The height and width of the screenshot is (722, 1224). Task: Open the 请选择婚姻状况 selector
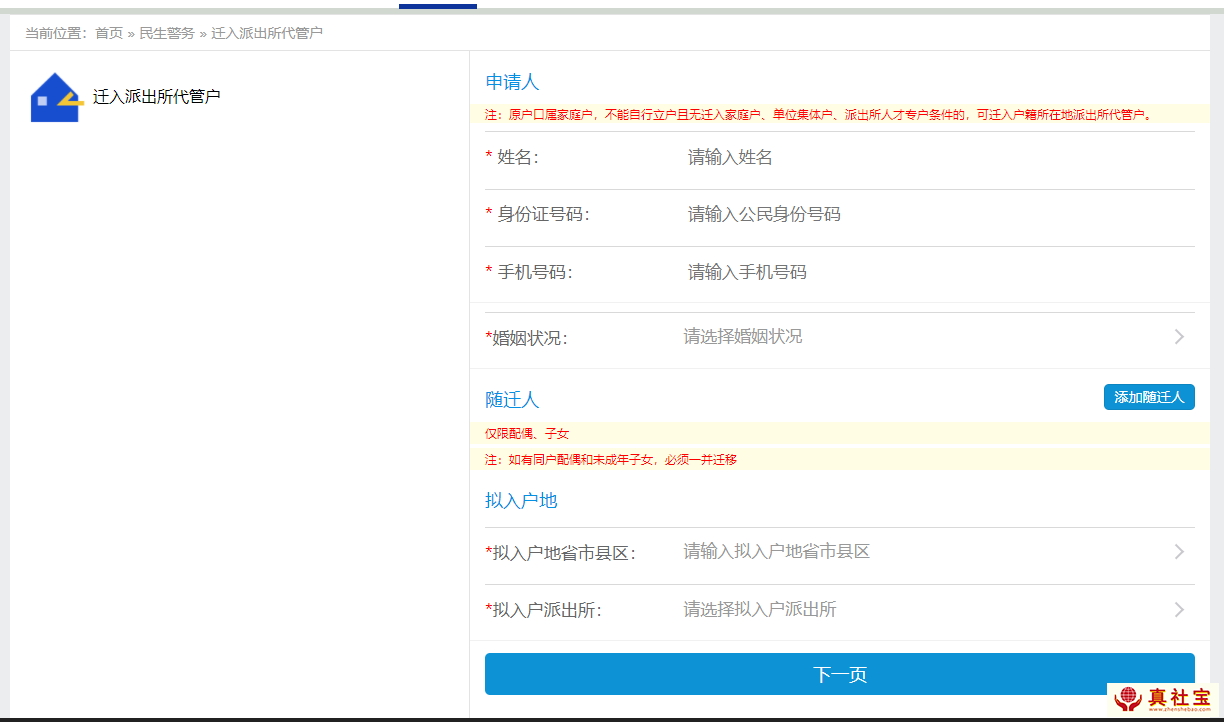742,337
